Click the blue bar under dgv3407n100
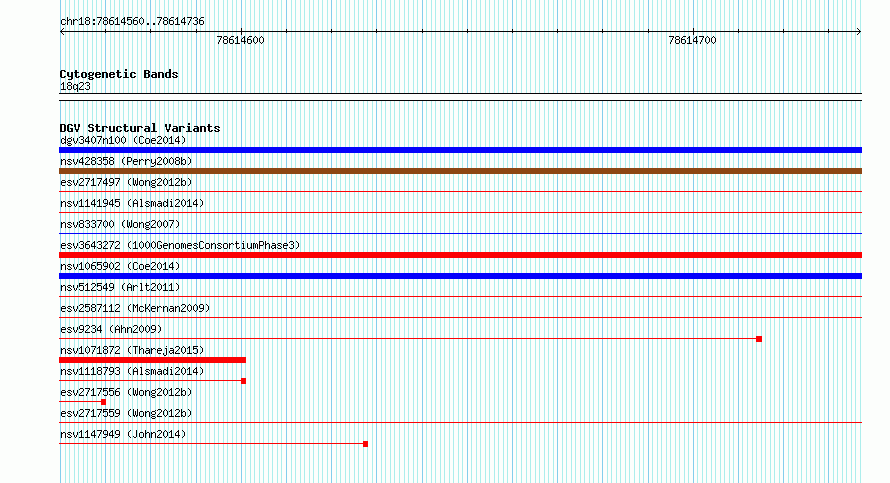 (x=460, y=150)
